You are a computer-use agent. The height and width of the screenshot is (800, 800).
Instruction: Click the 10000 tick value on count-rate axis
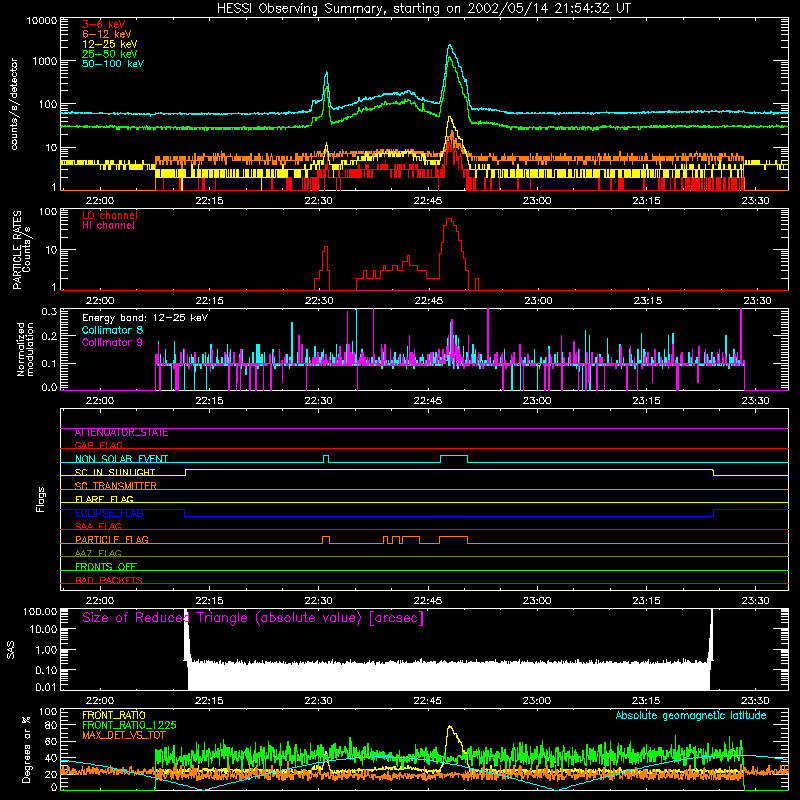tap(42, 20)
